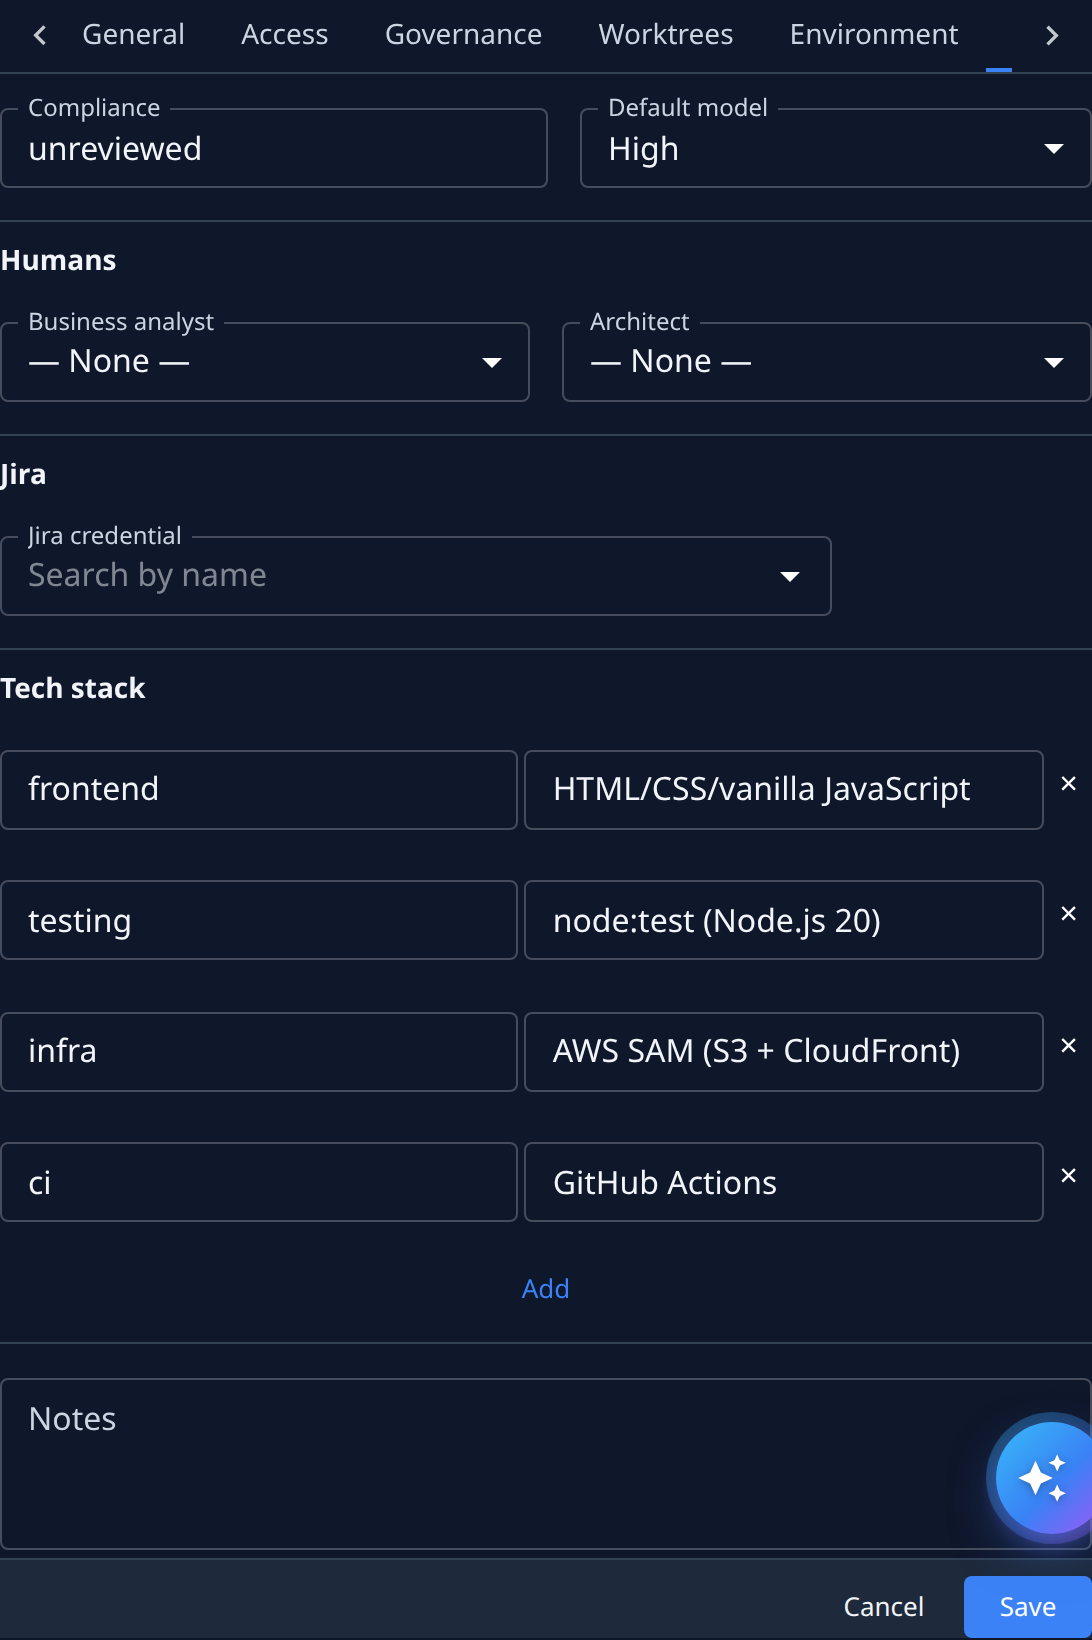Image resolution: width=1092 pixels, height=1640 pixels.
Task: Expand Jira credential dropdown arrow
Action: (790, 576)
